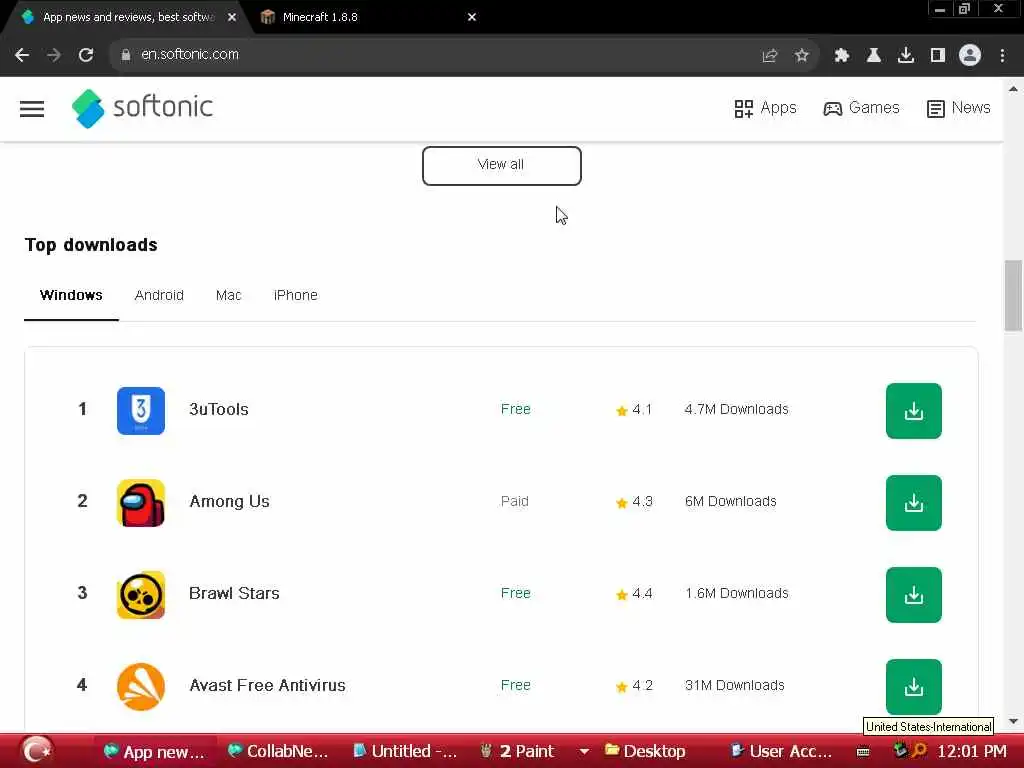The width and height of the screenshot is (1024, 768).
Task: Click the Avast Free Antivirus icon
Action: [x=141, y=686]
